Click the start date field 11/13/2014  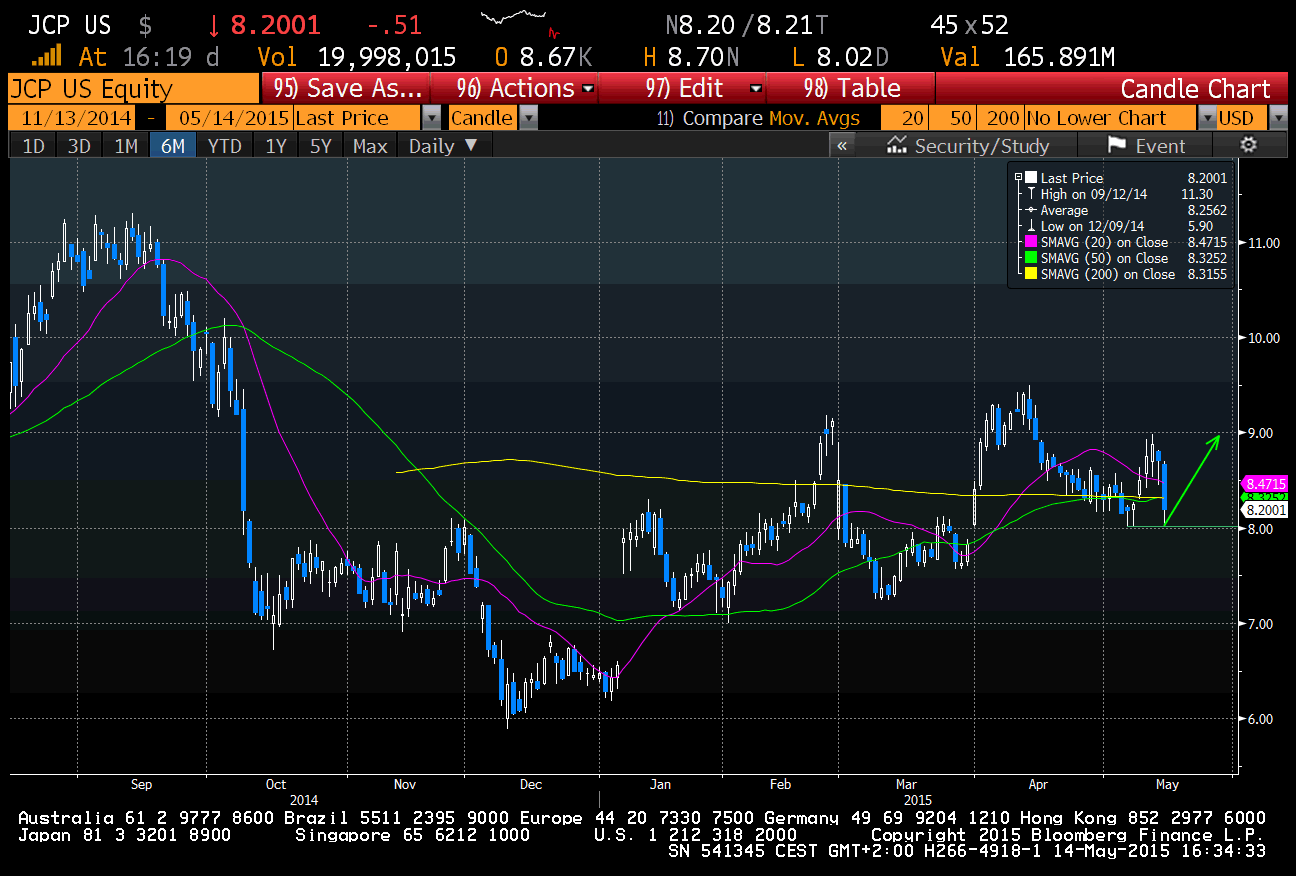point(70,118)
